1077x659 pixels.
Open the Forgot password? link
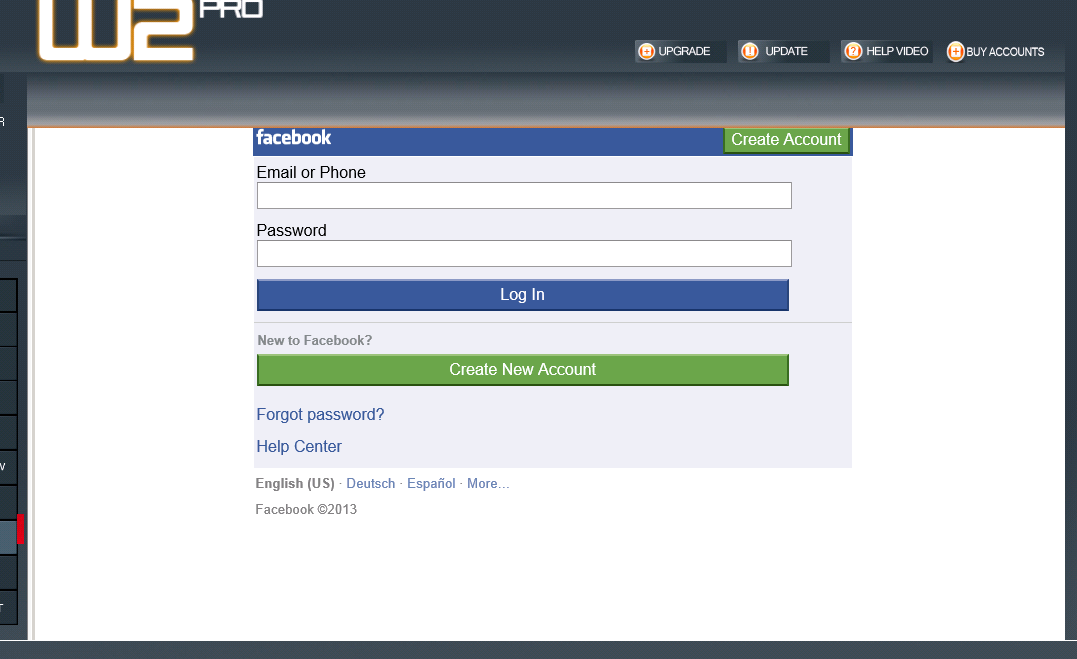pyautogui.click(x=320, y=414)
